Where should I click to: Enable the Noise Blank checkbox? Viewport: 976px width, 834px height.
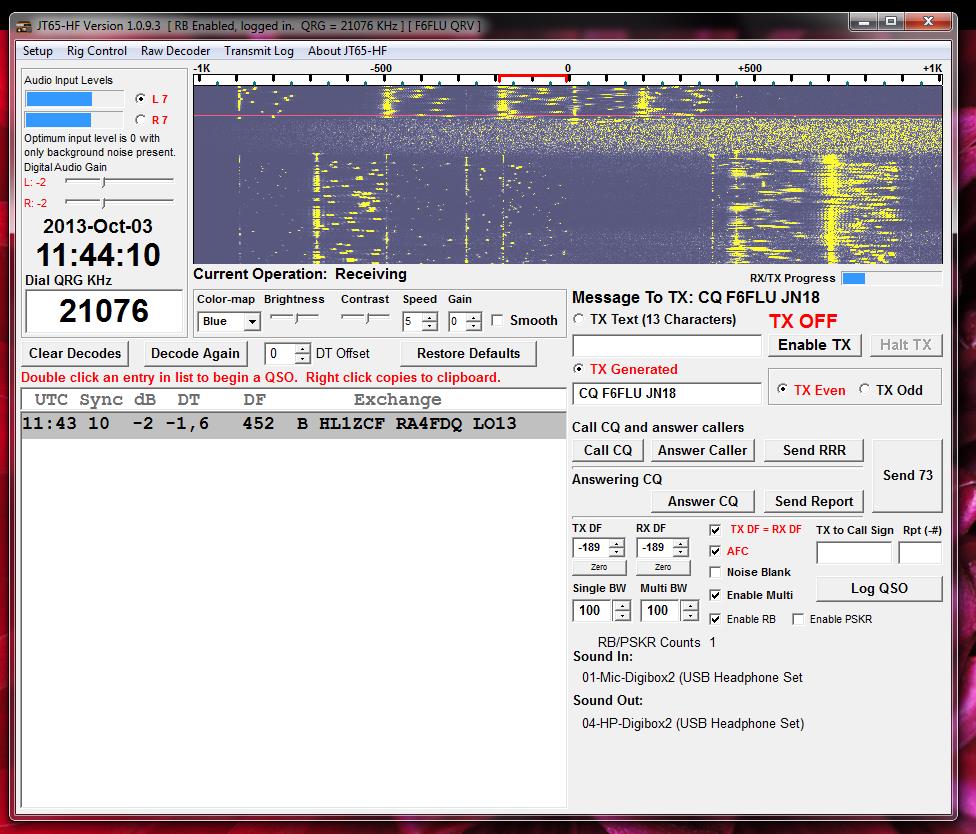pos(715,572)
